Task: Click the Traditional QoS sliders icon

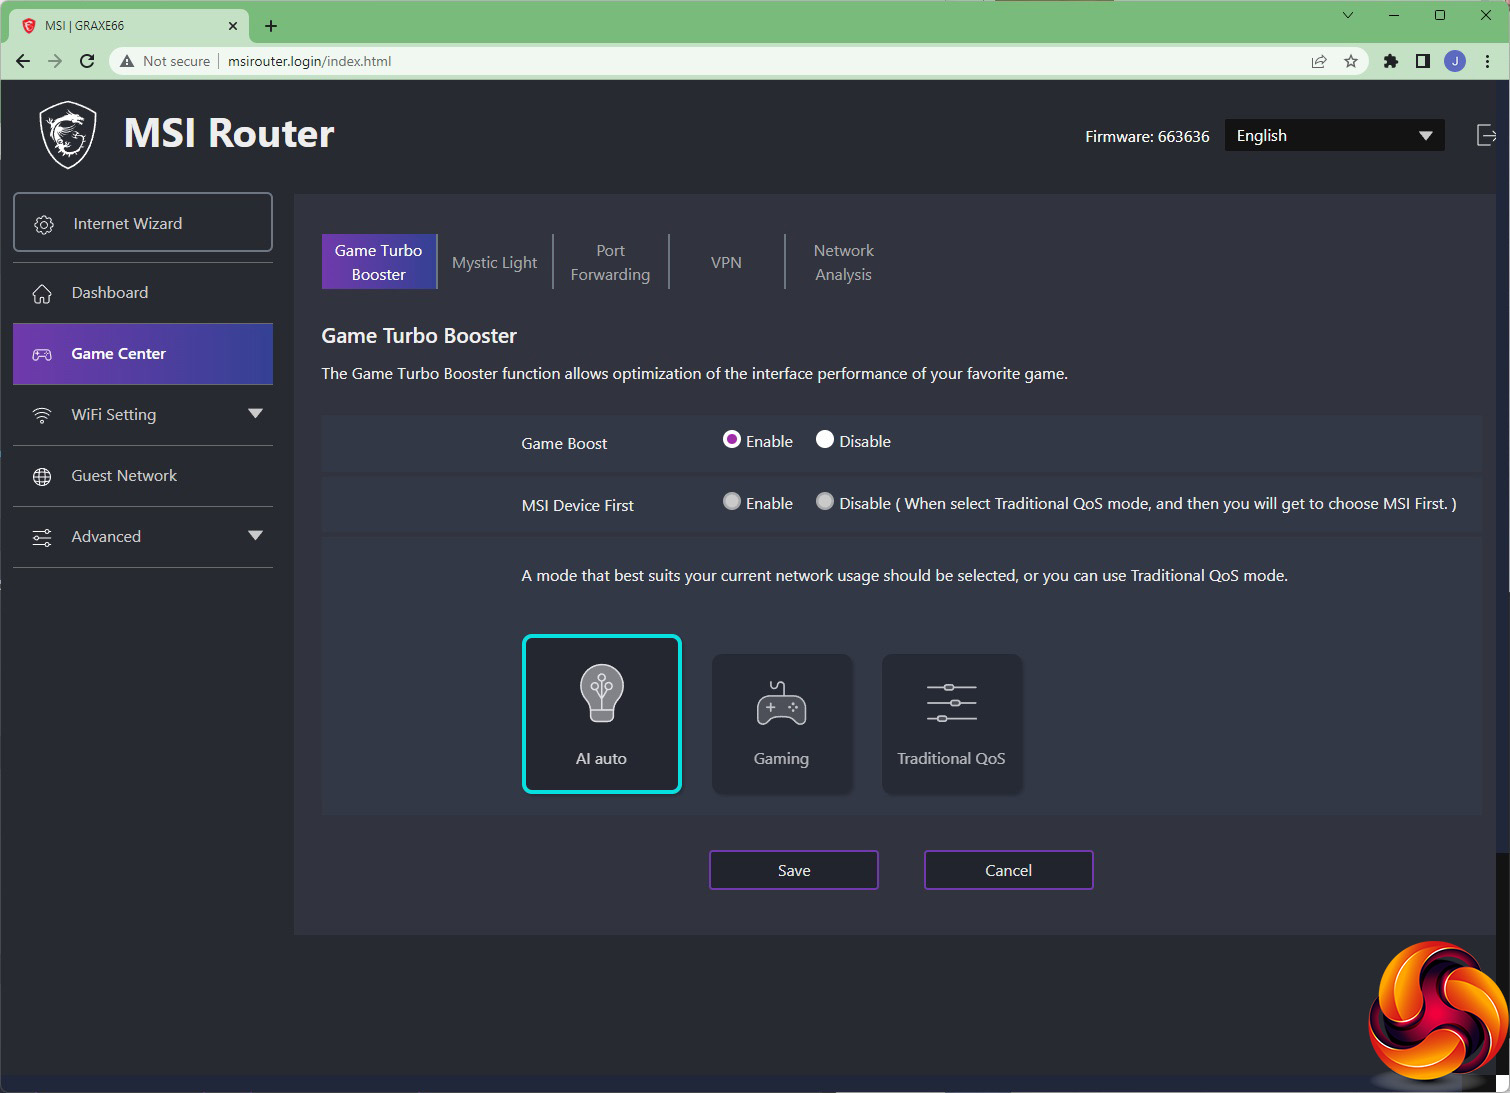Action: tap(951, 703)
